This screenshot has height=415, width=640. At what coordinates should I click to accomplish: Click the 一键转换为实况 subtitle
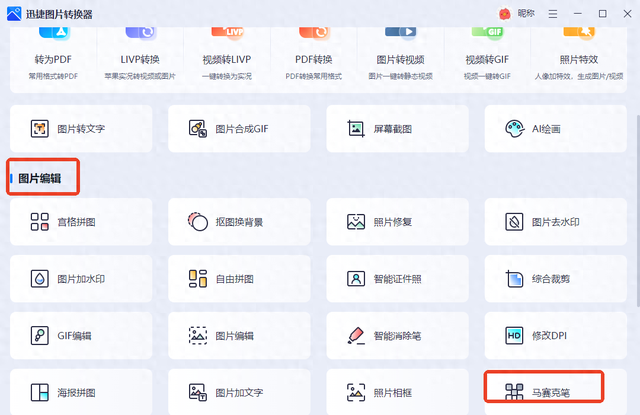click(227, 76)
